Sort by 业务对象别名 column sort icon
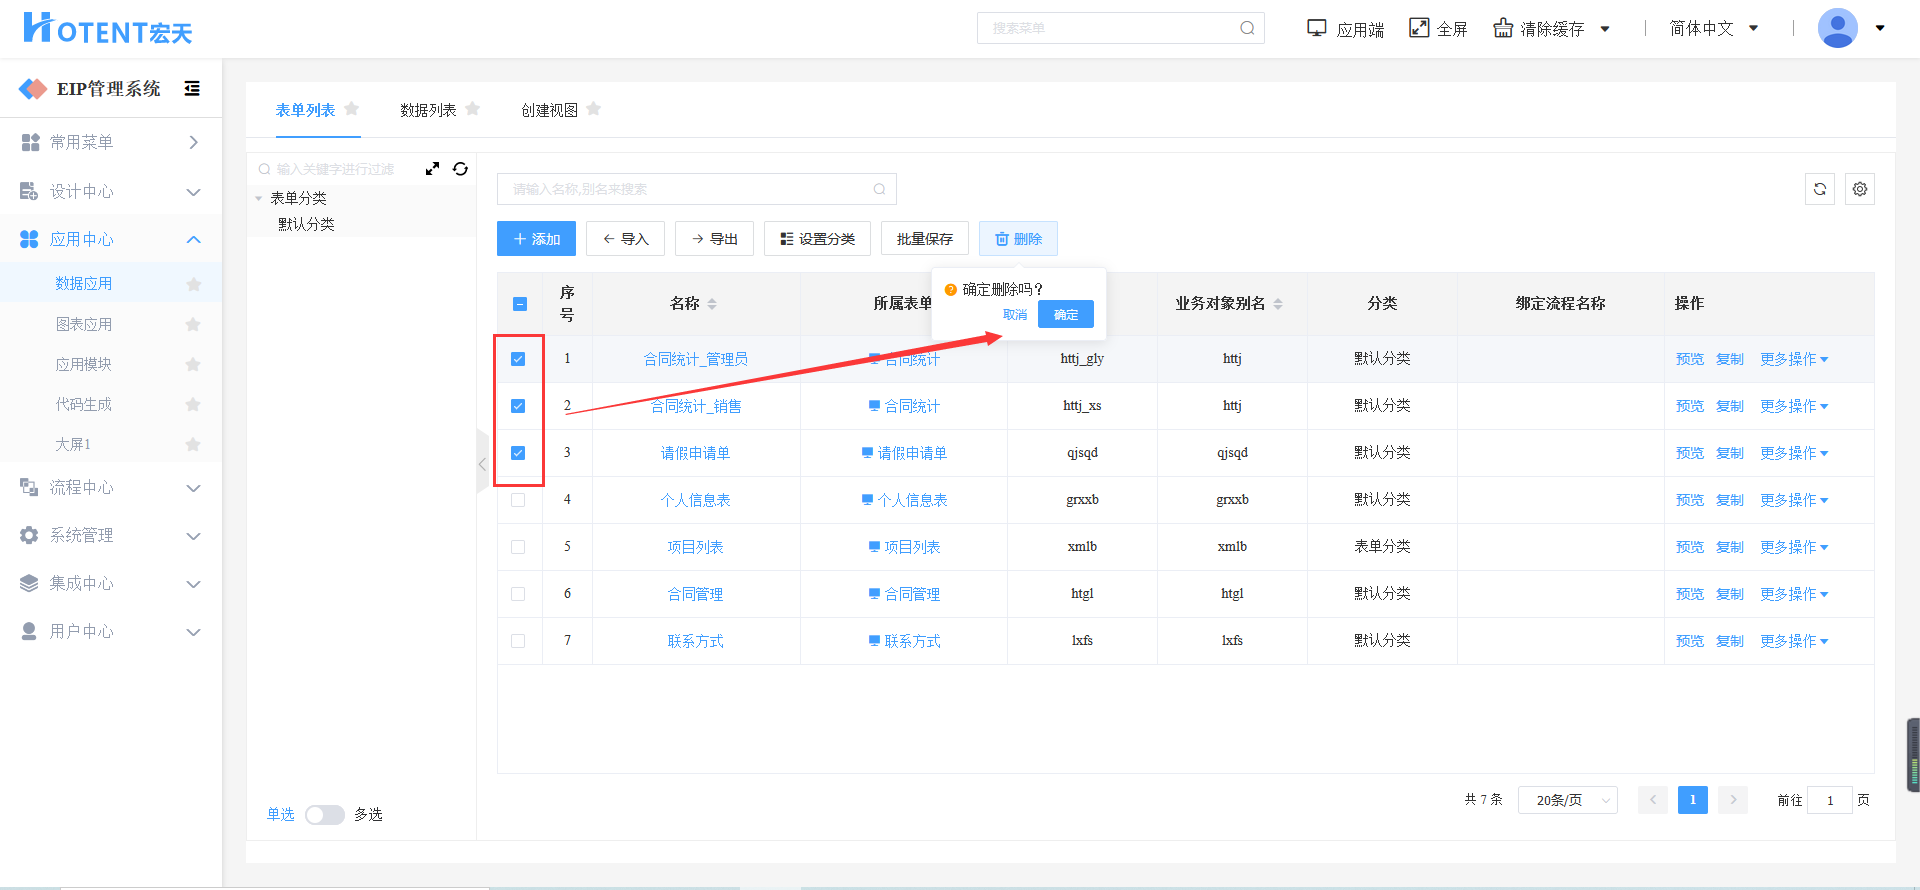The width and height of the screenshot is (1920, 890). [1278, 304]
